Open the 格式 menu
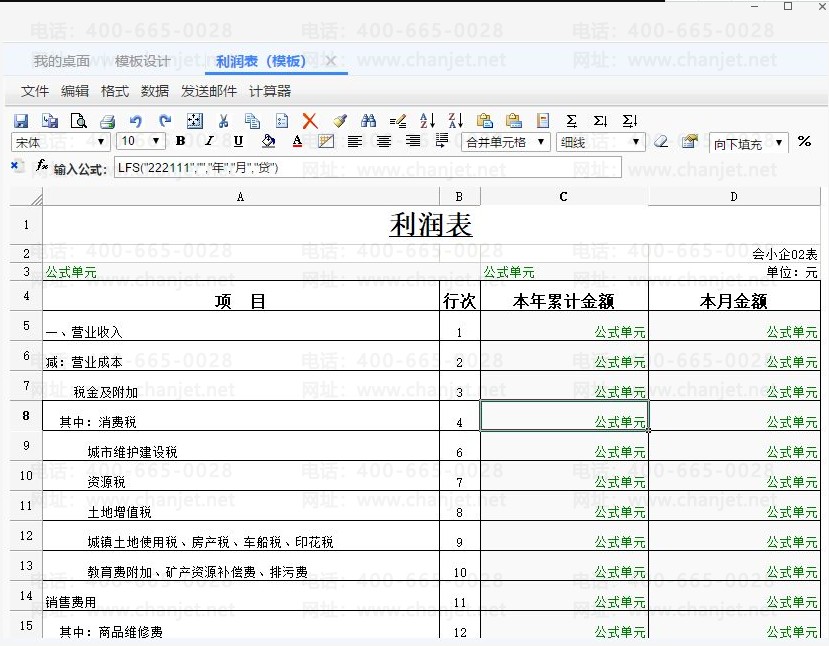Screen dimensions: 829x646 click(115, 91)
